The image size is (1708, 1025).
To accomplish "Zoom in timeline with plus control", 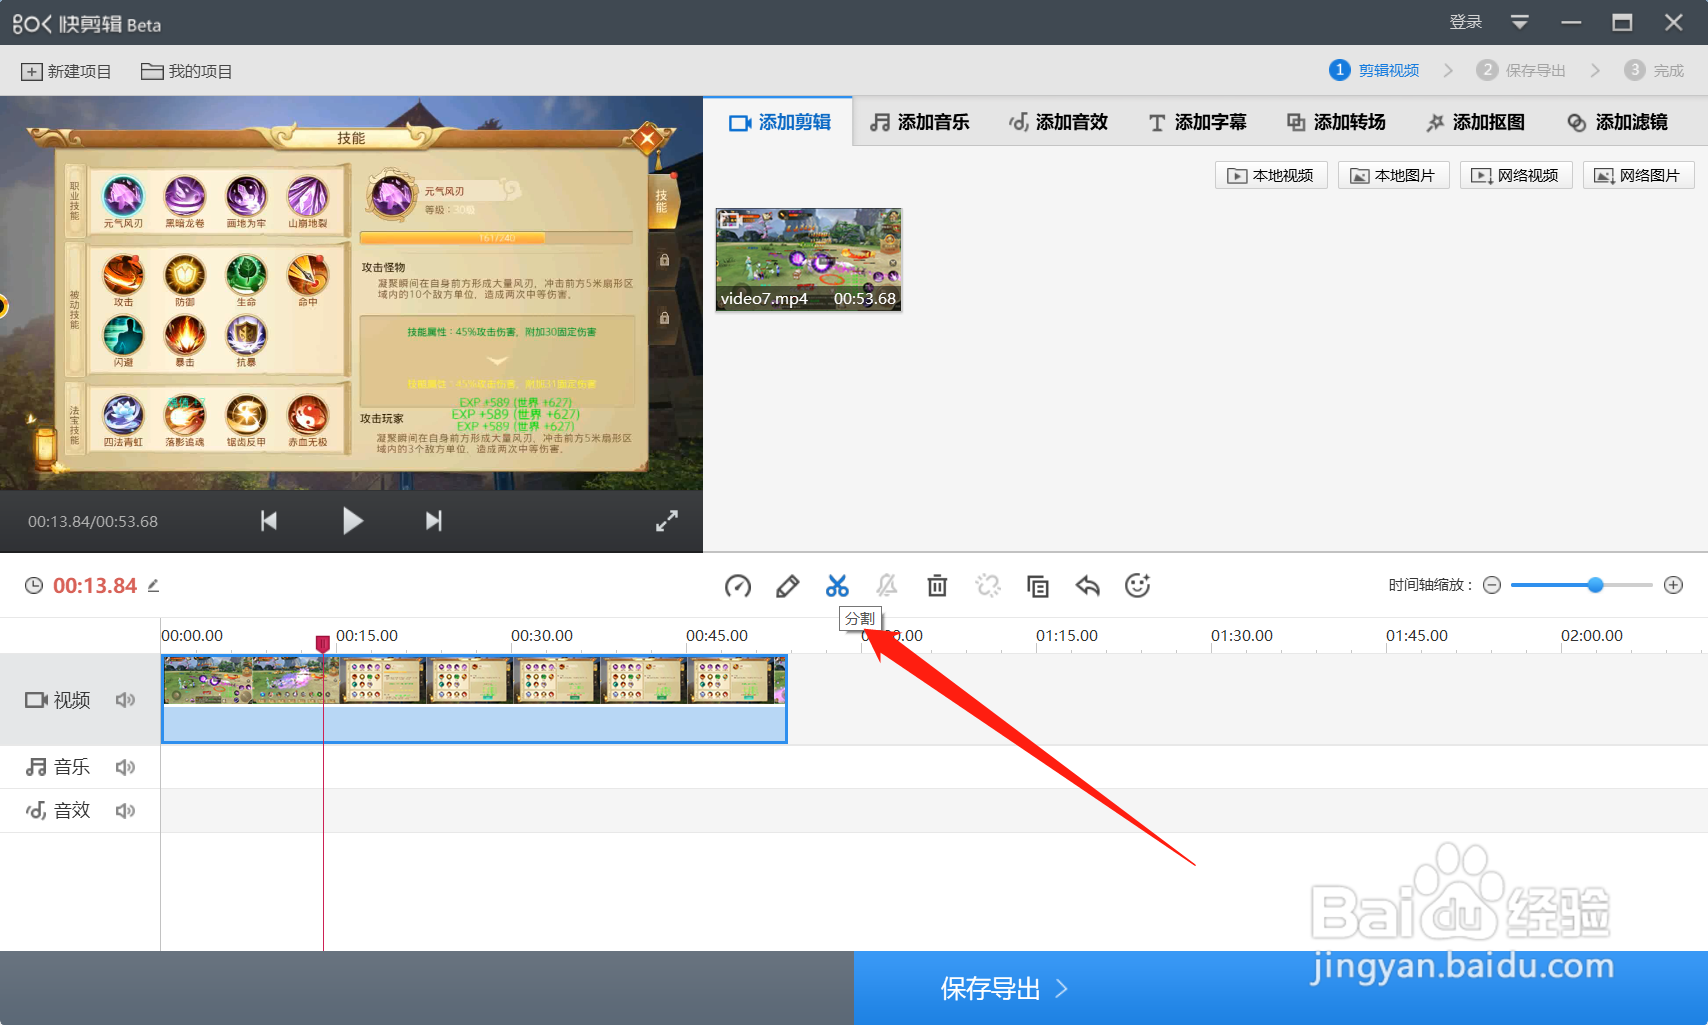I will [x=1672, y=585].
